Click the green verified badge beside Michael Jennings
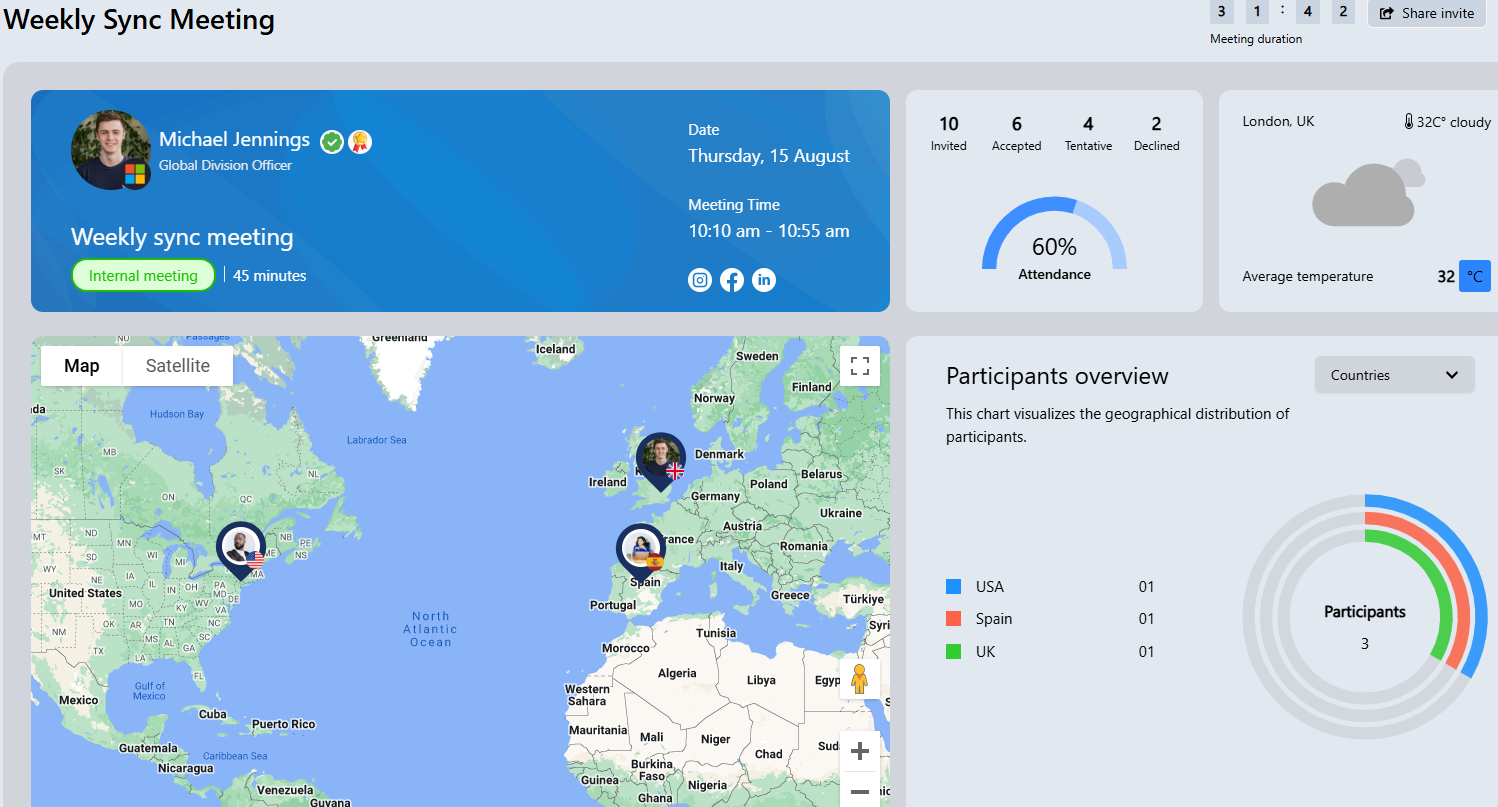The height and width of the screenshot is (807, 1498). (x=332, y=142)
